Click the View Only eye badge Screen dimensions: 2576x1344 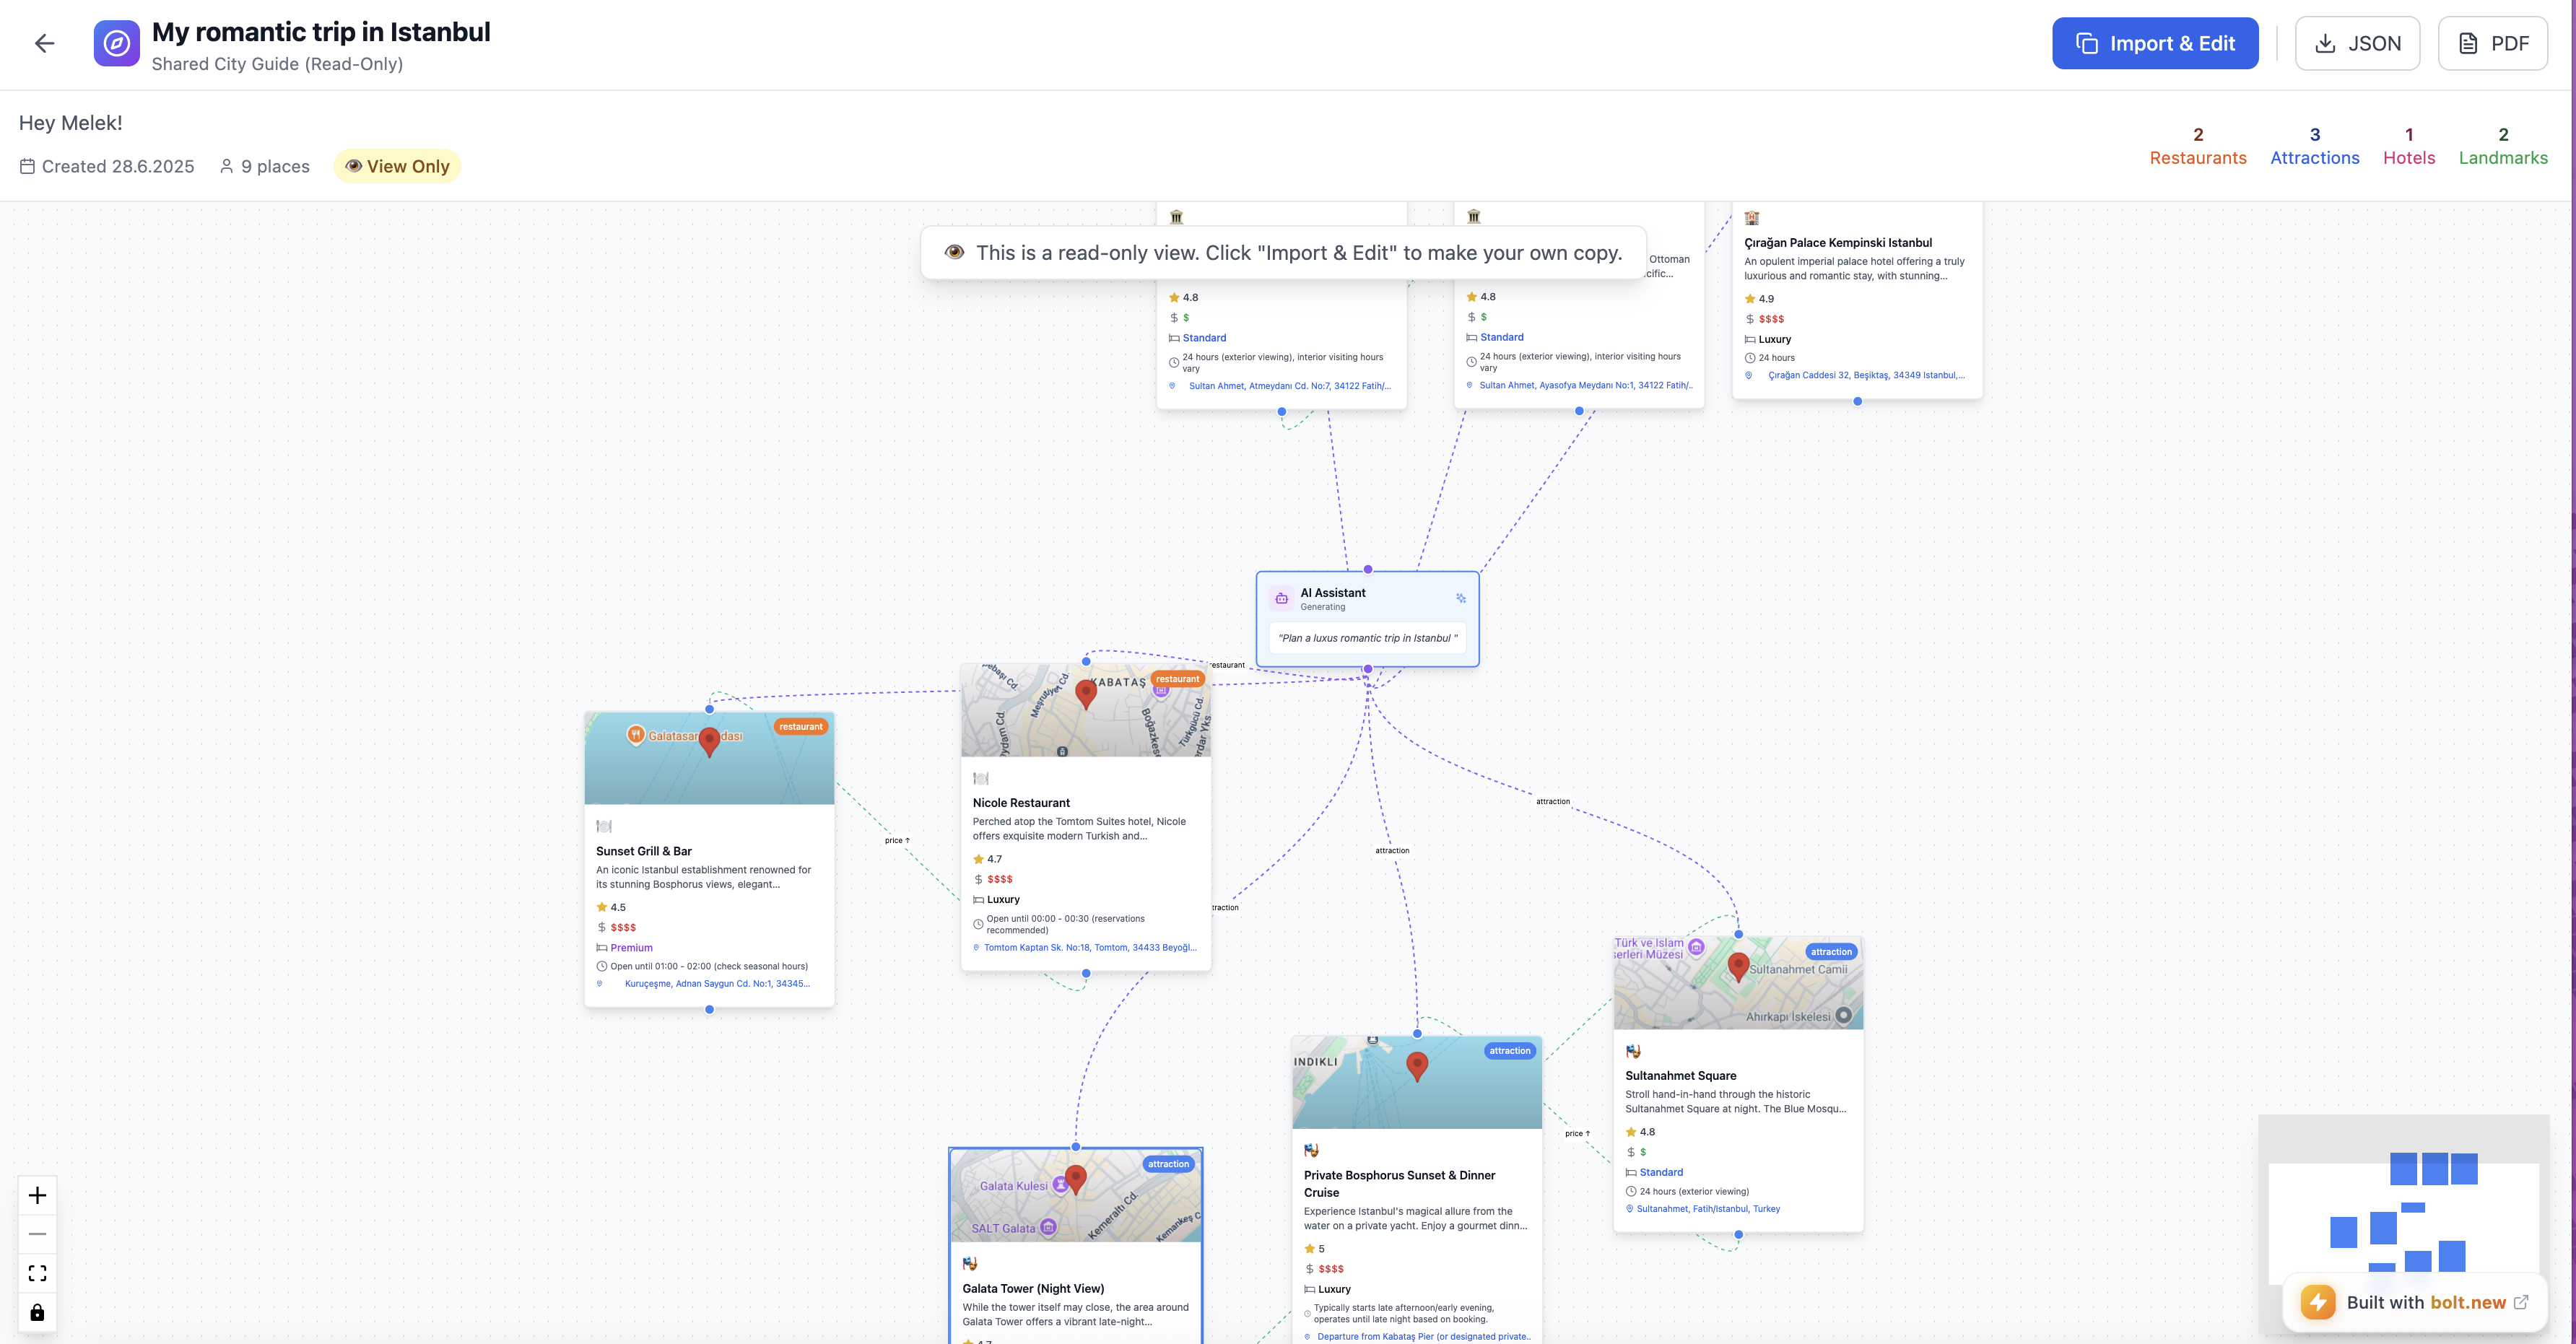(397, 166)
